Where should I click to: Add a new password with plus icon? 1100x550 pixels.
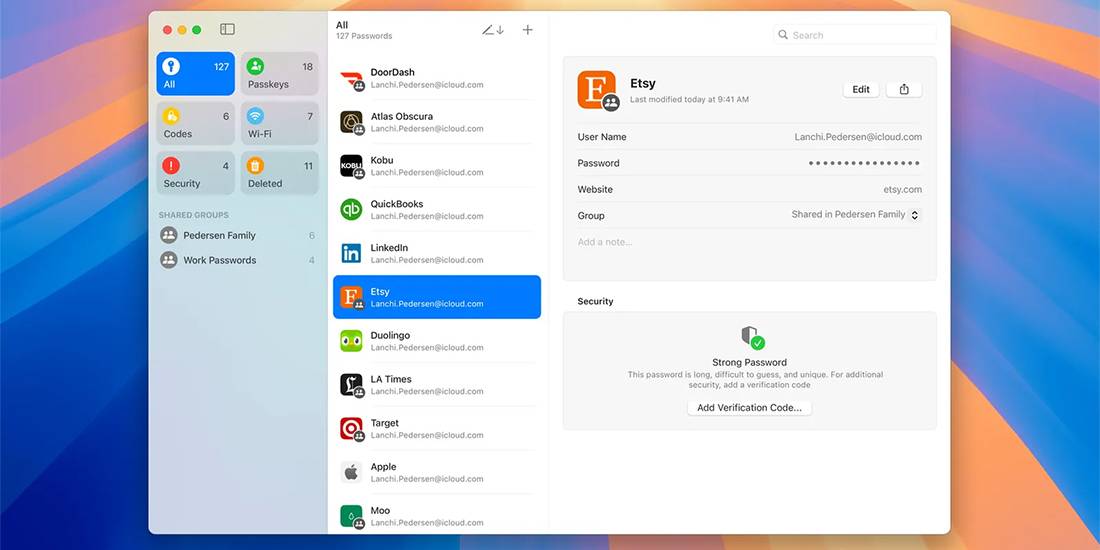[x=528, y=30]
